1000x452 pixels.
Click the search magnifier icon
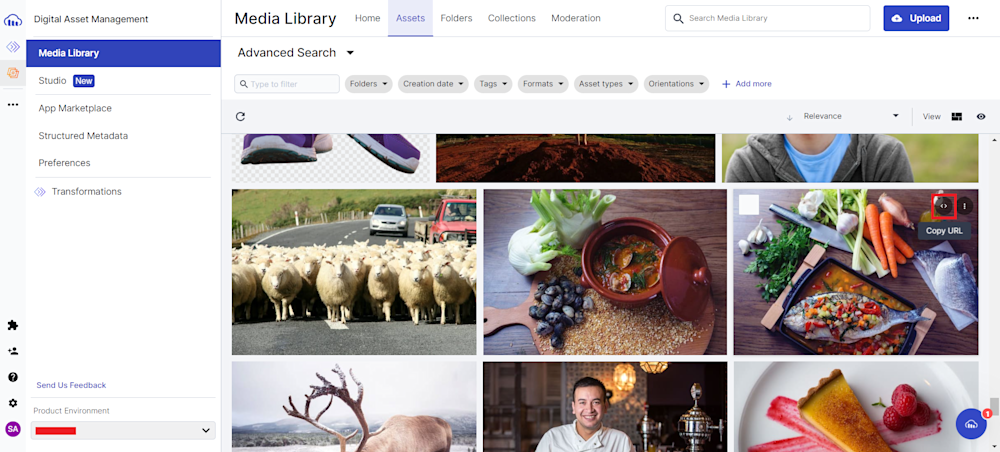(678, 18)
